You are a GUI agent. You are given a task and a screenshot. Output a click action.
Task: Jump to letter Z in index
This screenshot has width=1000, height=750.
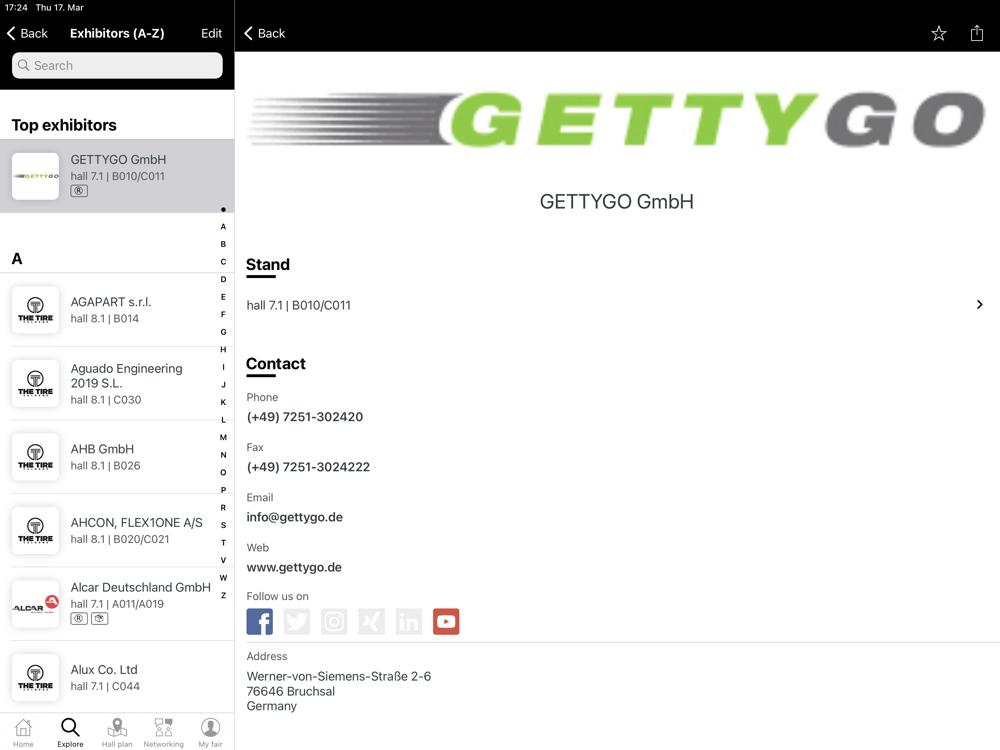(x=223, y=596)
